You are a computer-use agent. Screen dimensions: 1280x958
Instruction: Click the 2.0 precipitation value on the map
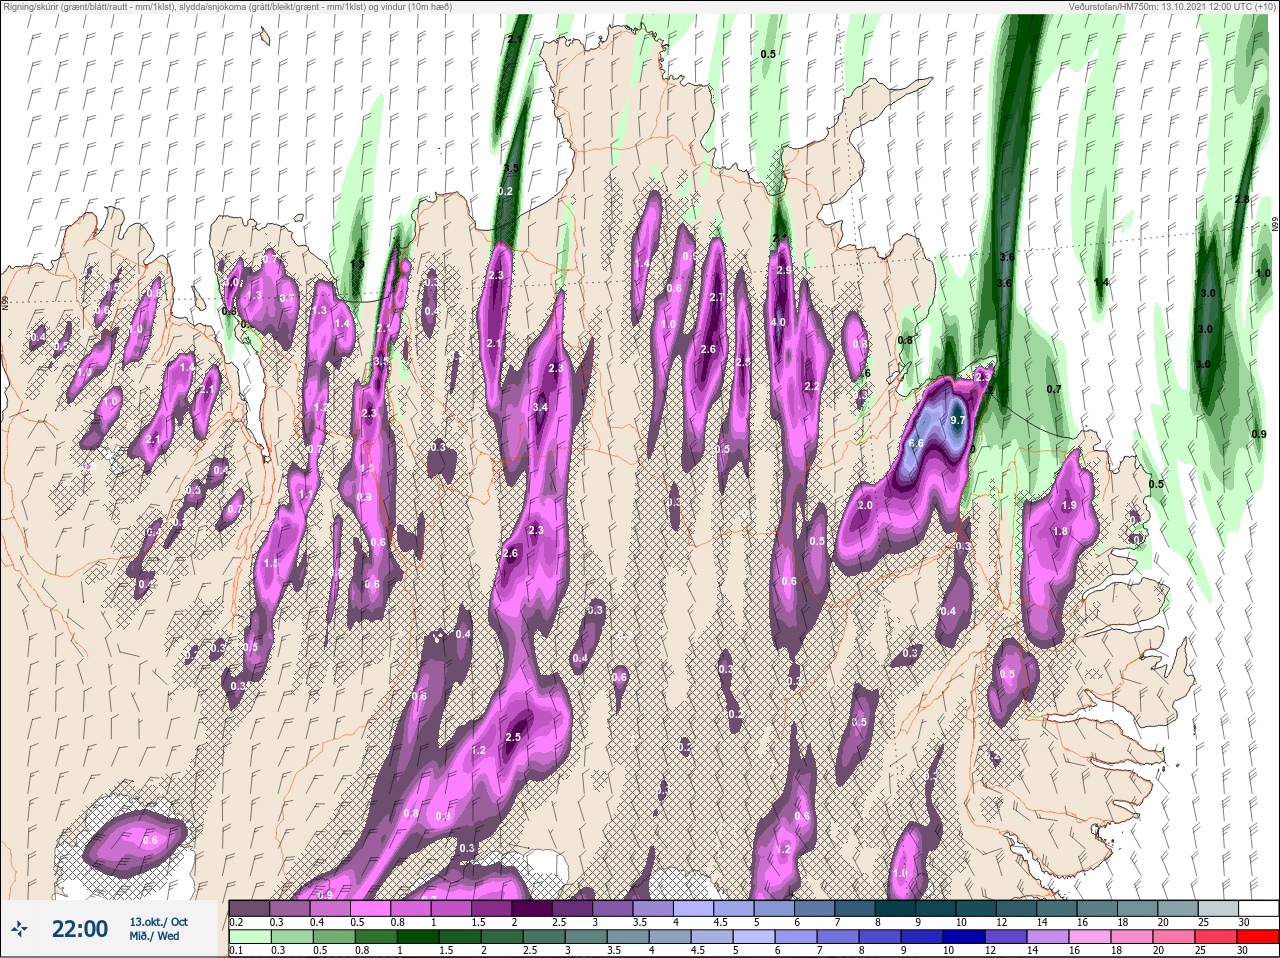[865, 505]
